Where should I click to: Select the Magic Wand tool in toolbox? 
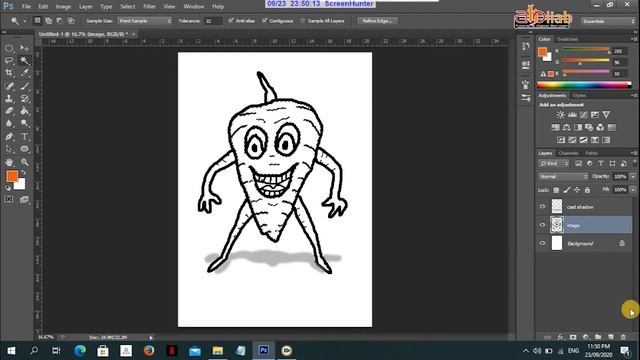point(24,61)
